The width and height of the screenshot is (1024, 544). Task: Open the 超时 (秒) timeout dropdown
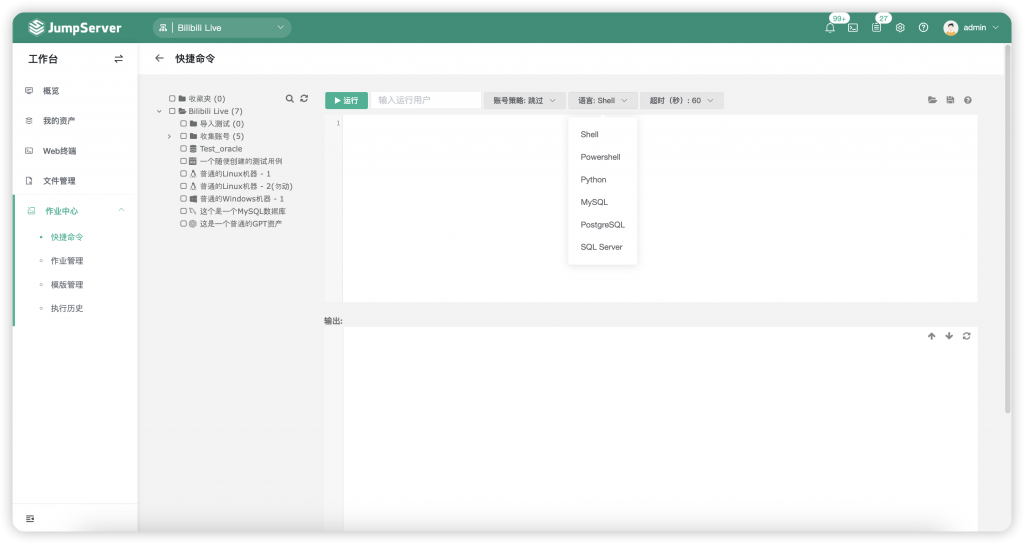pyautogui.click(x=681, y=101)
